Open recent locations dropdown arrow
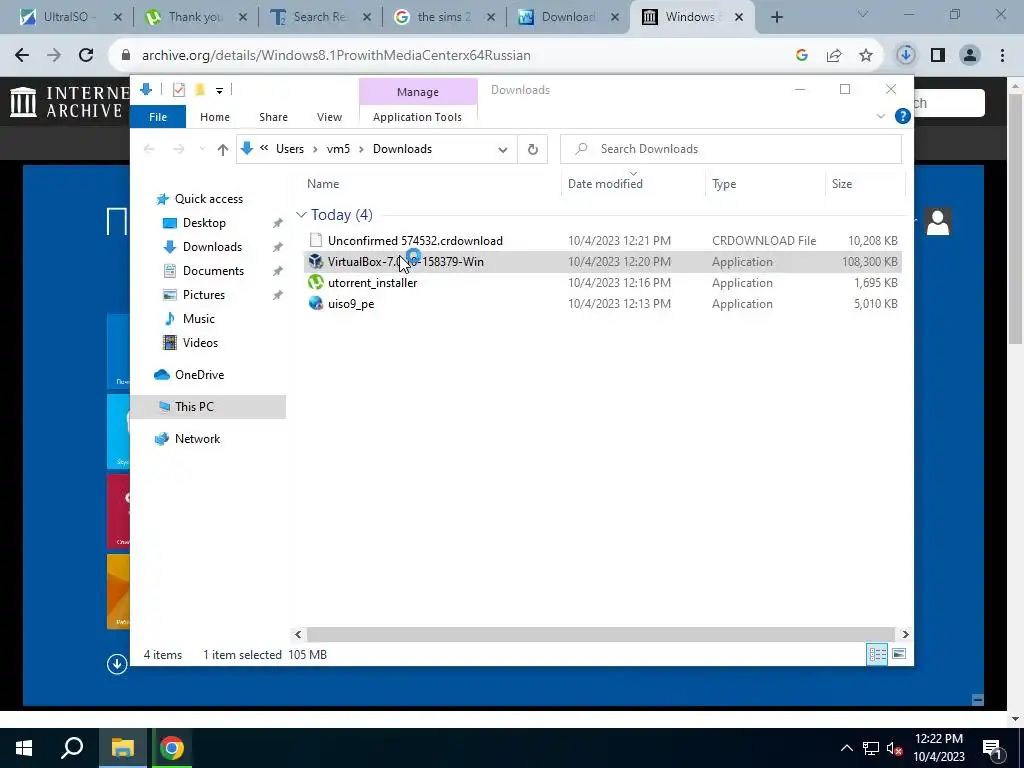Image resolution: width=1024 pixels, height=768 pixels. 202,150
